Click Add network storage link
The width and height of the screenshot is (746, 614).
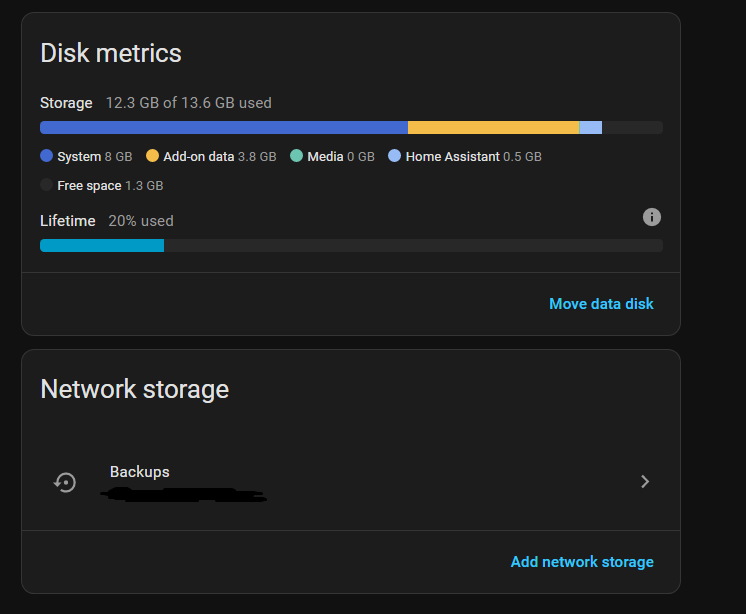[x=582, y=562]
